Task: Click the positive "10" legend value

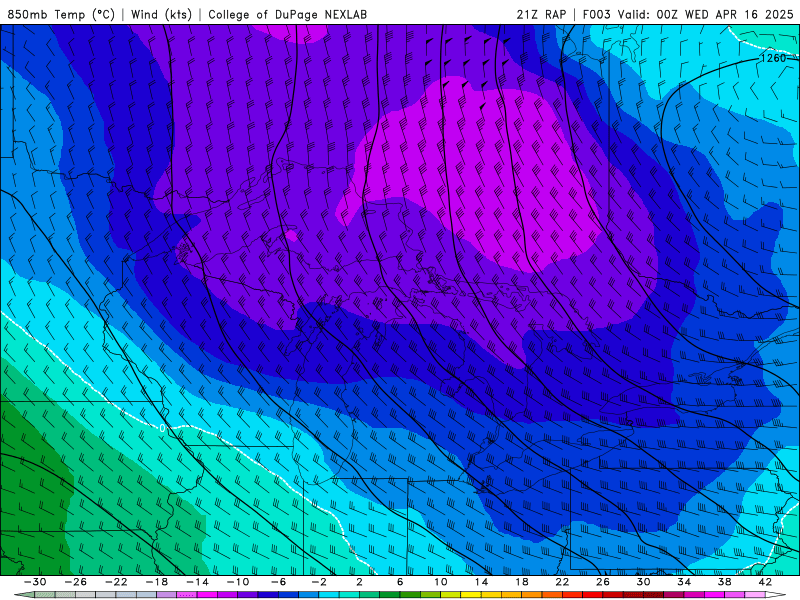Action: click(441, 582)
